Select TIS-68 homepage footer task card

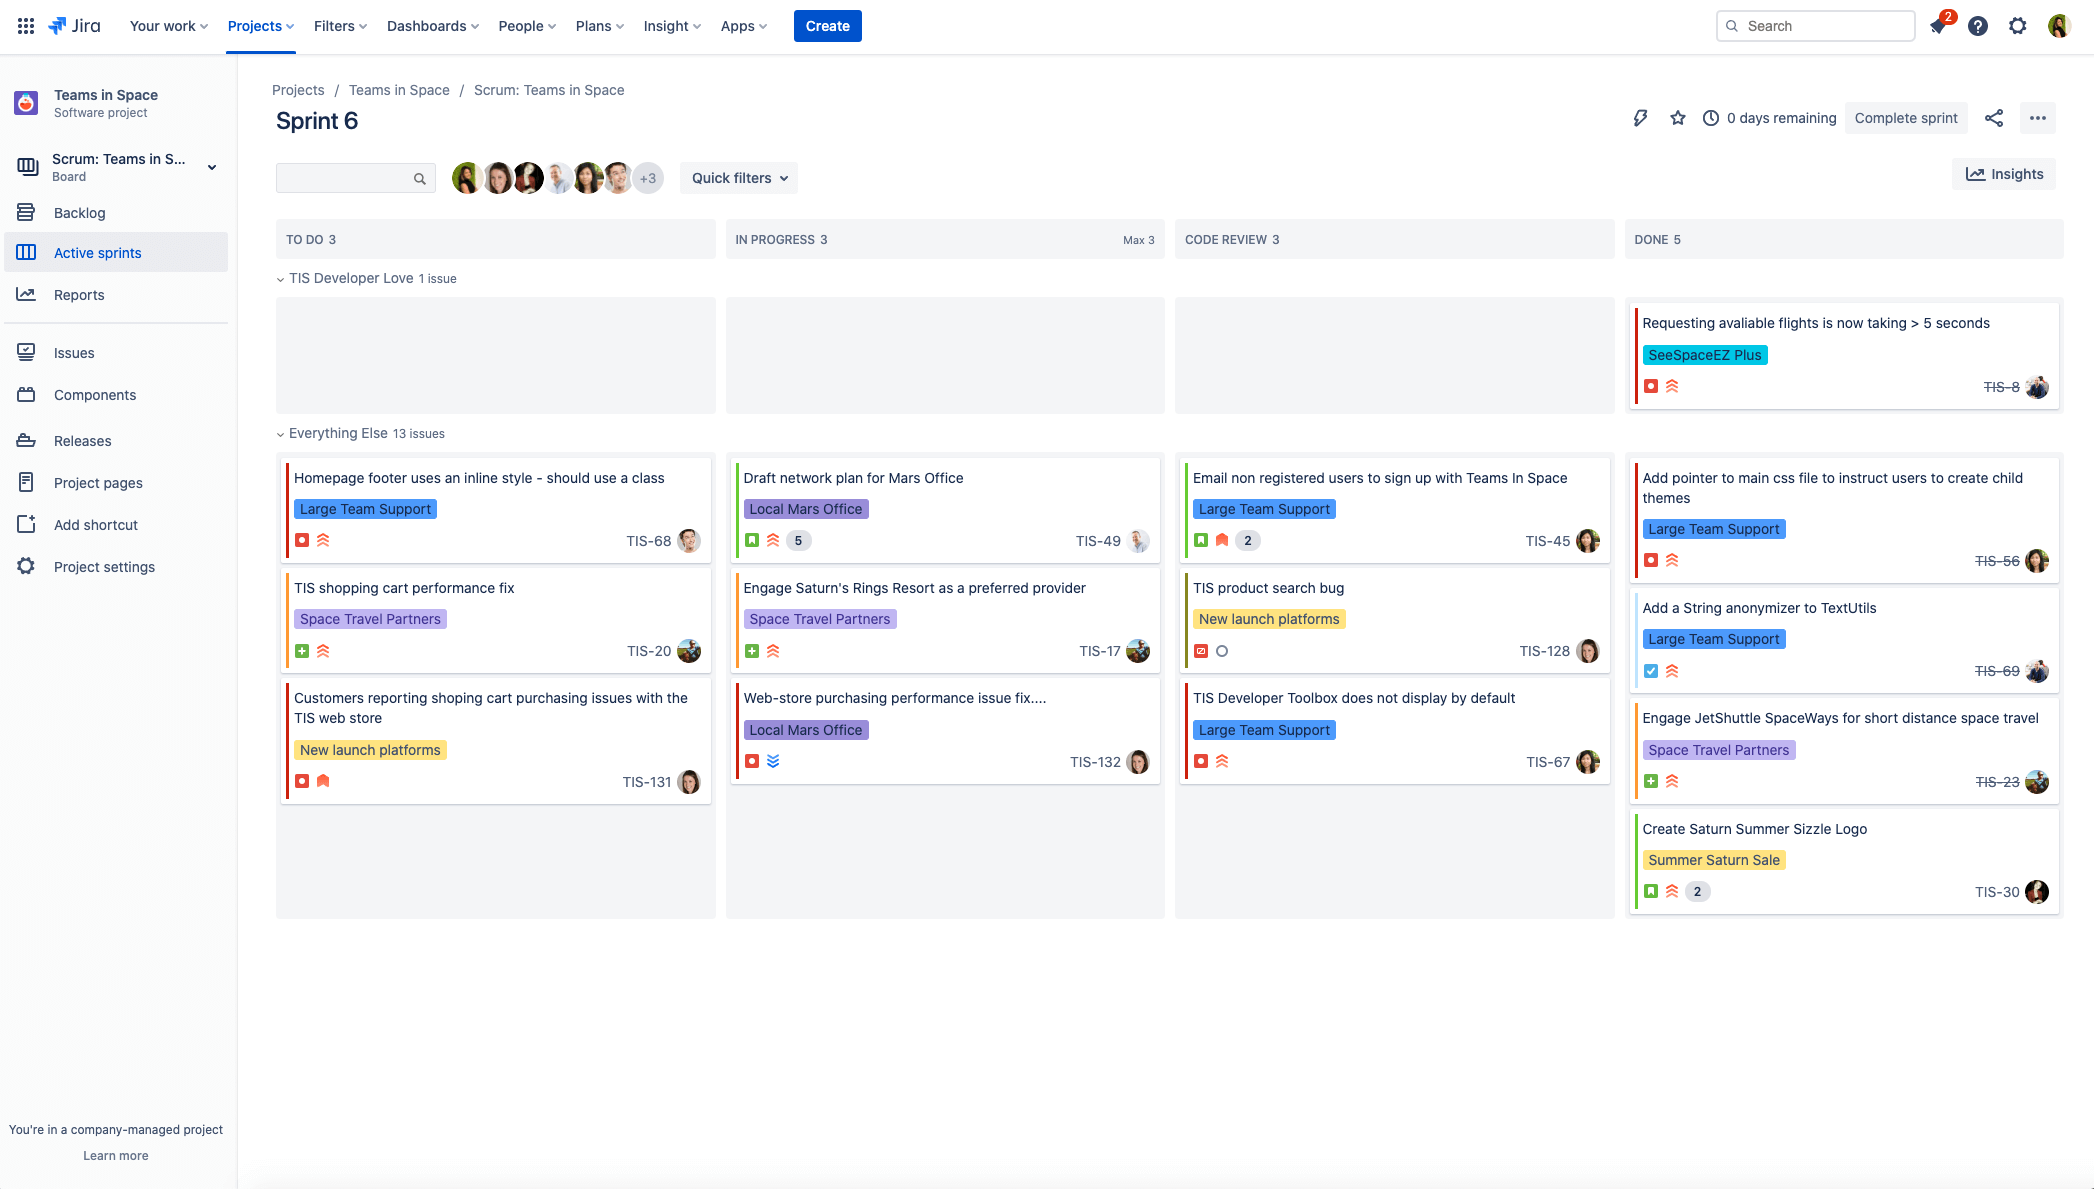point(496,508)
